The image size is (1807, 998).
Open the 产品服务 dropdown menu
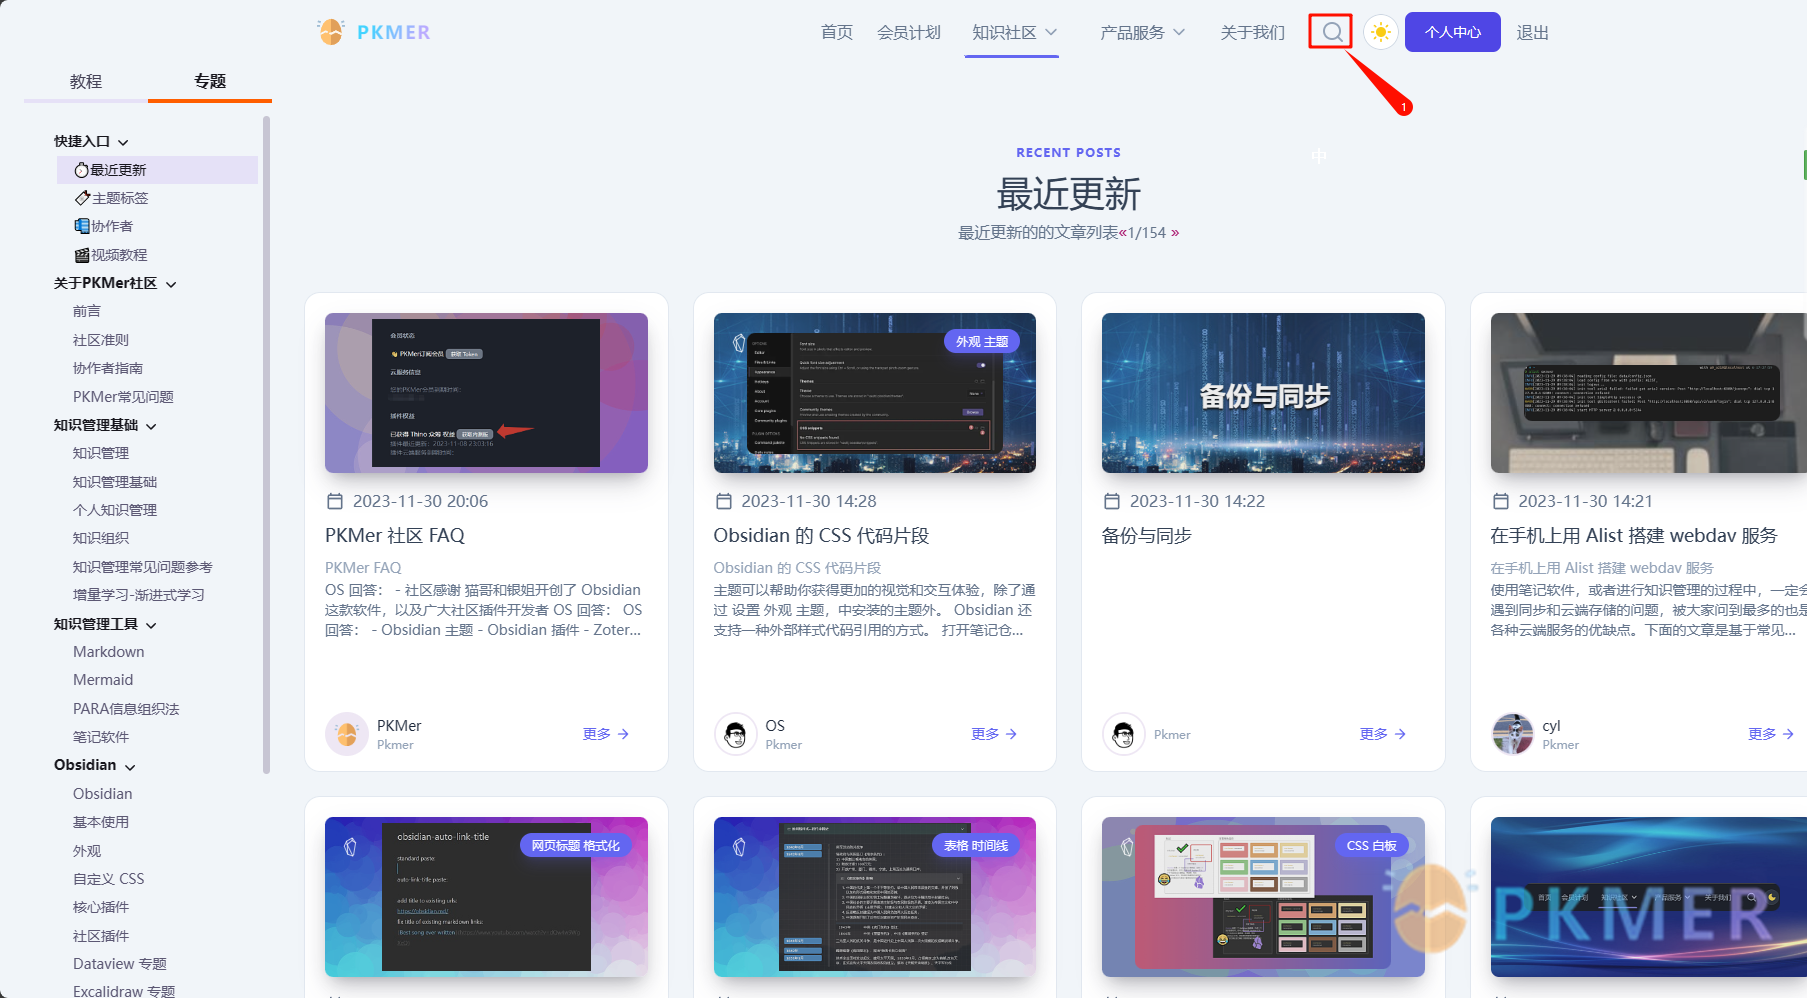pos(1142,32)
